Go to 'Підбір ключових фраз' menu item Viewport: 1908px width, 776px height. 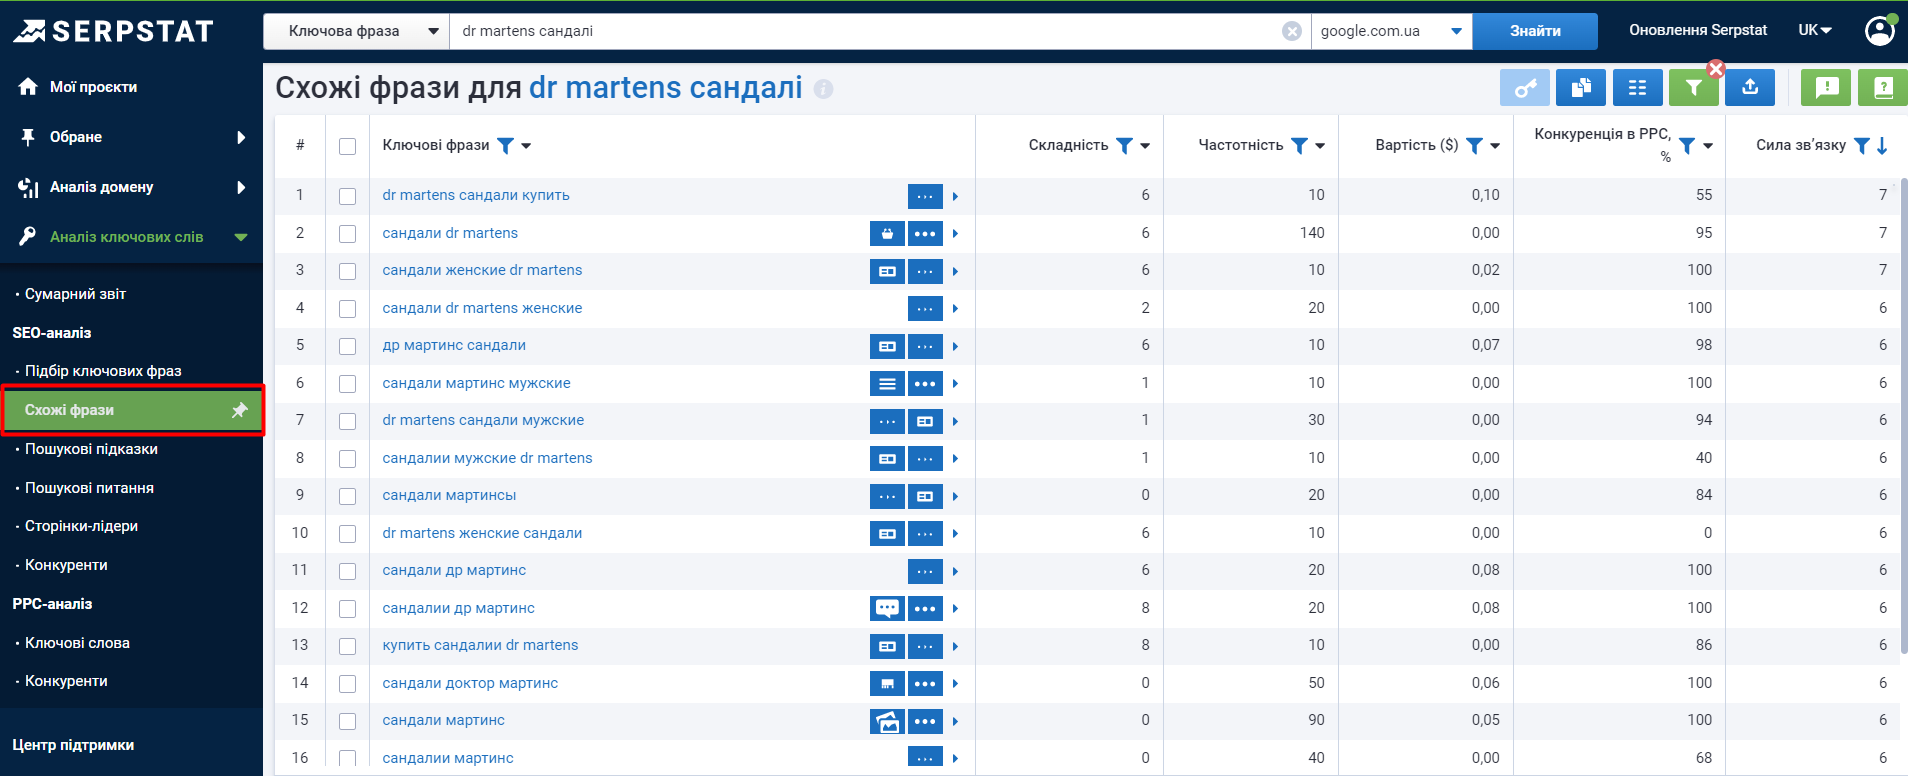[x=103, y=371]
